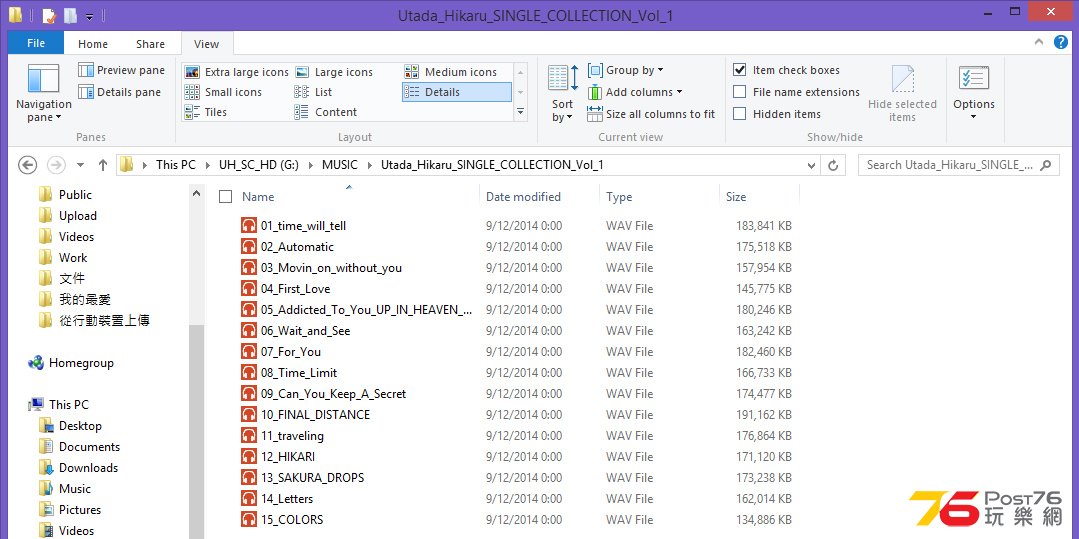Switch to List layout
This screenshot has height=539, width=1079.
[314, 92]
